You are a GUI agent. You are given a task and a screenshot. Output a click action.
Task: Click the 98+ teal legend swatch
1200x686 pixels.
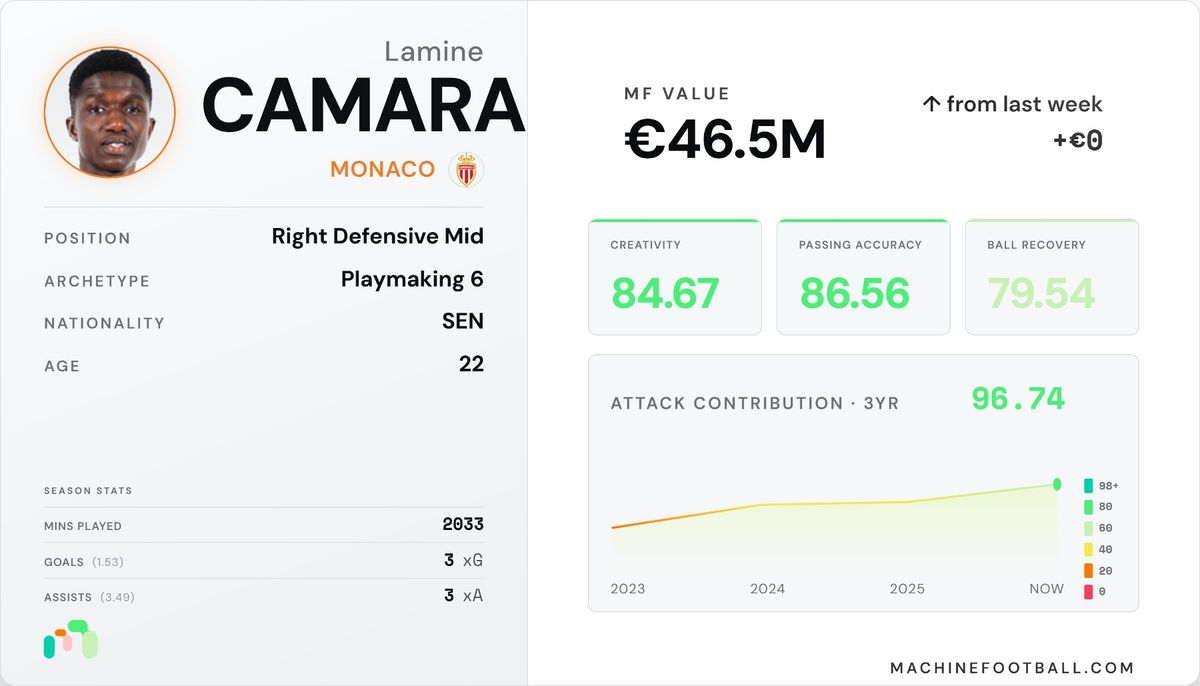[1088, 485]
